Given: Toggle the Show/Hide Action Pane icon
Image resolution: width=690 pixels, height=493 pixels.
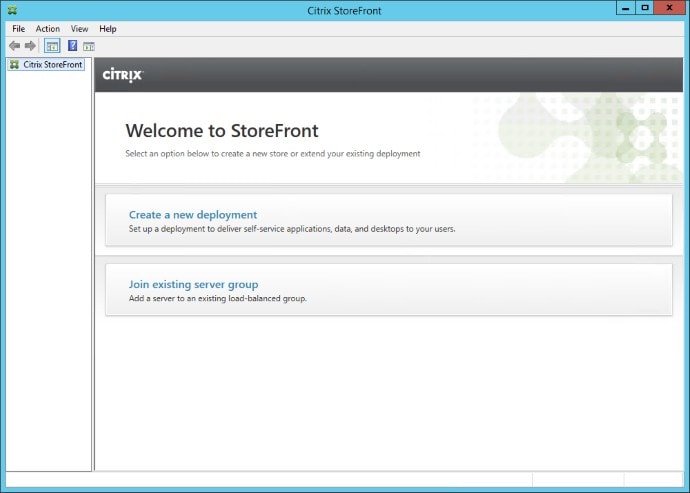Looking at the screenshot, I should point(88,46).
